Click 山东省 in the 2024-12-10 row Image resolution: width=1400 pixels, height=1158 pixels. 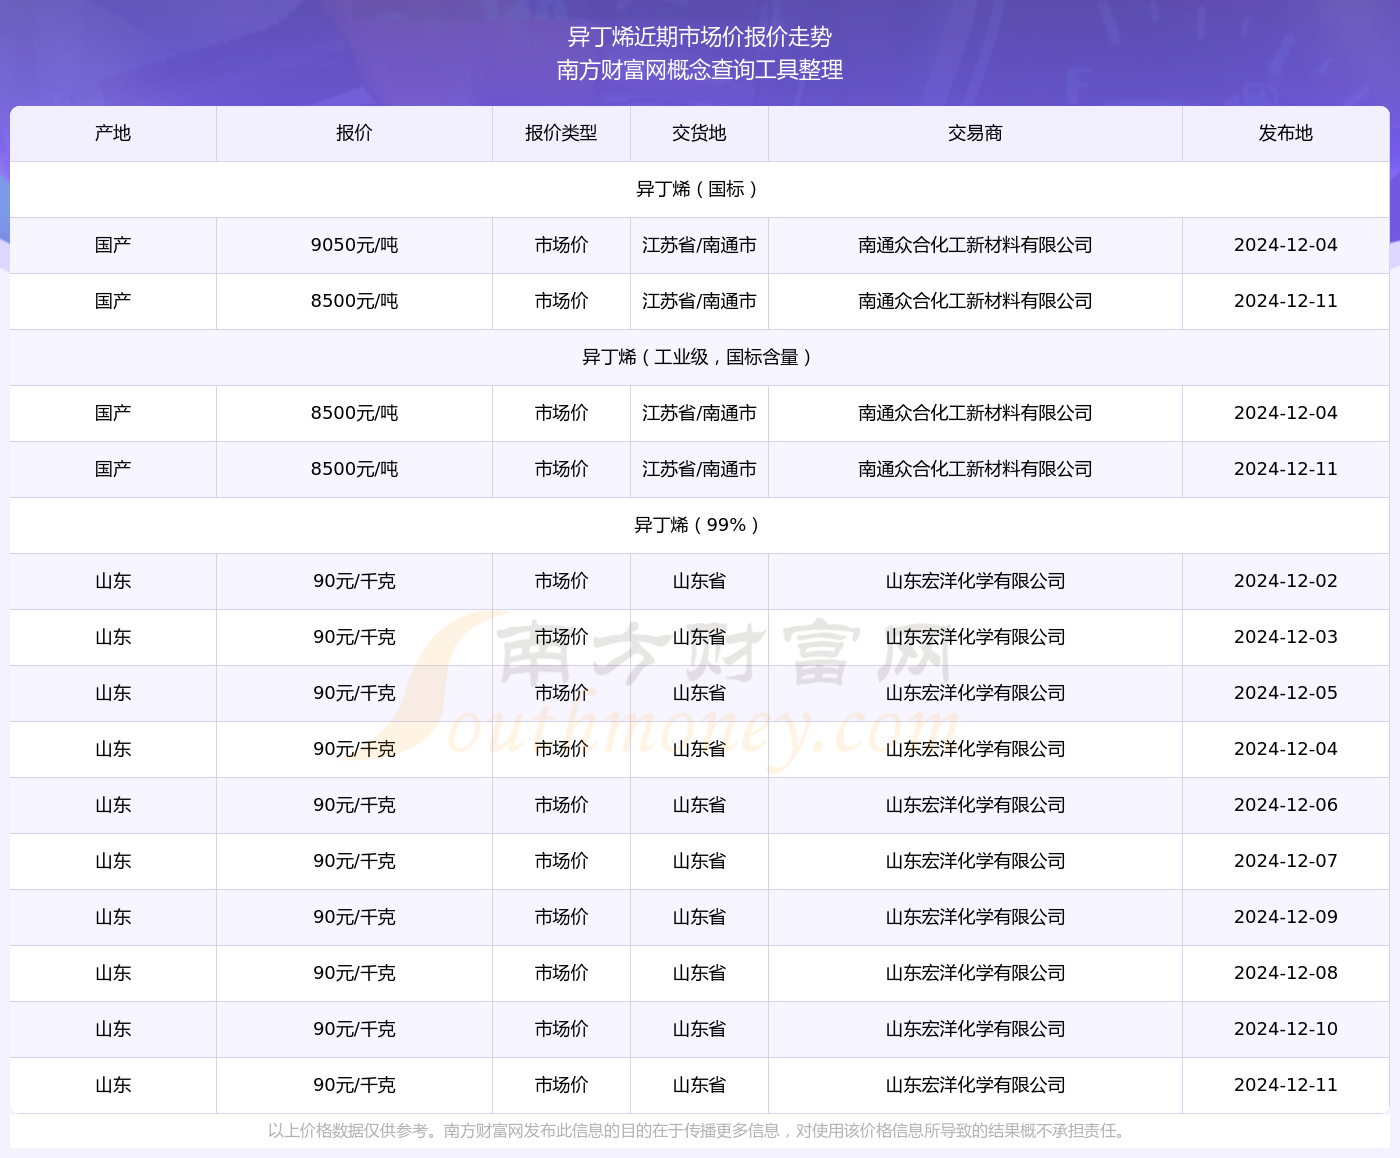pyautogui.click(x=699, y=1029)
